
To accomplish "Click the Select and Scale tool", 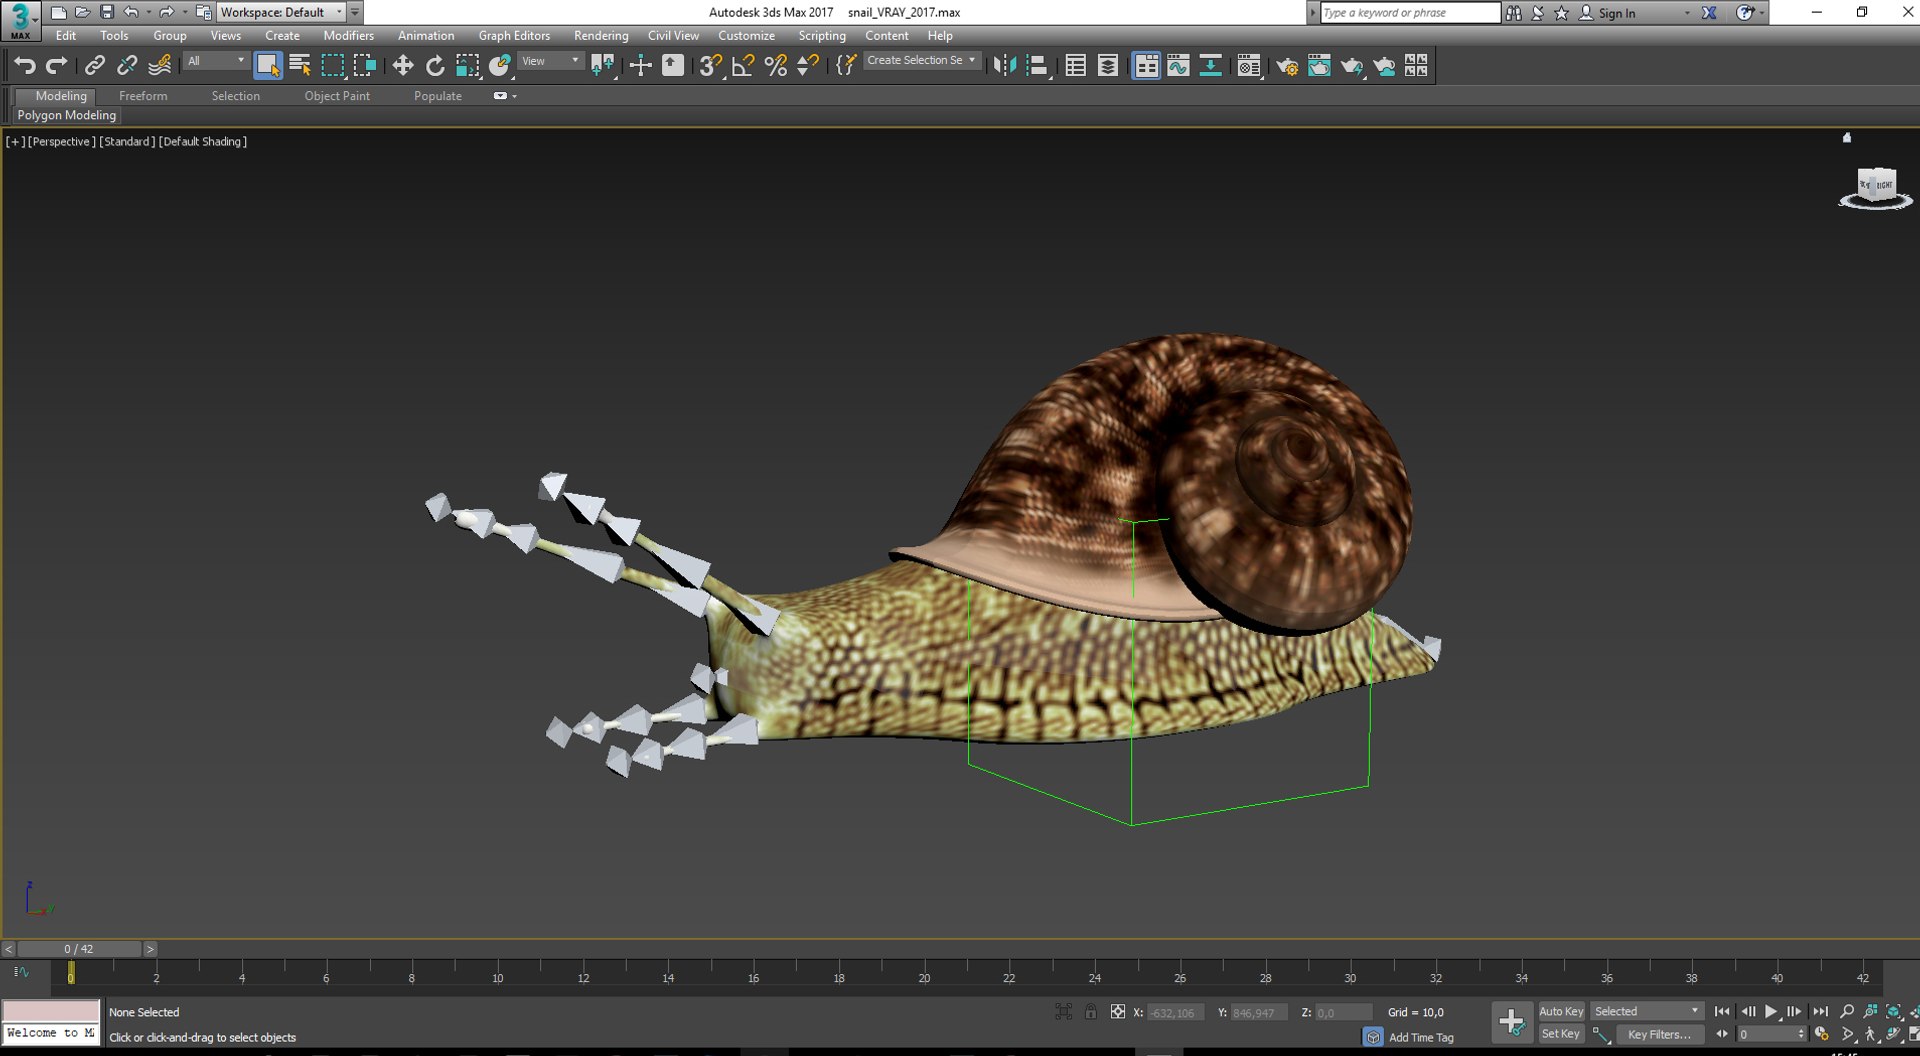I will 467,66.
